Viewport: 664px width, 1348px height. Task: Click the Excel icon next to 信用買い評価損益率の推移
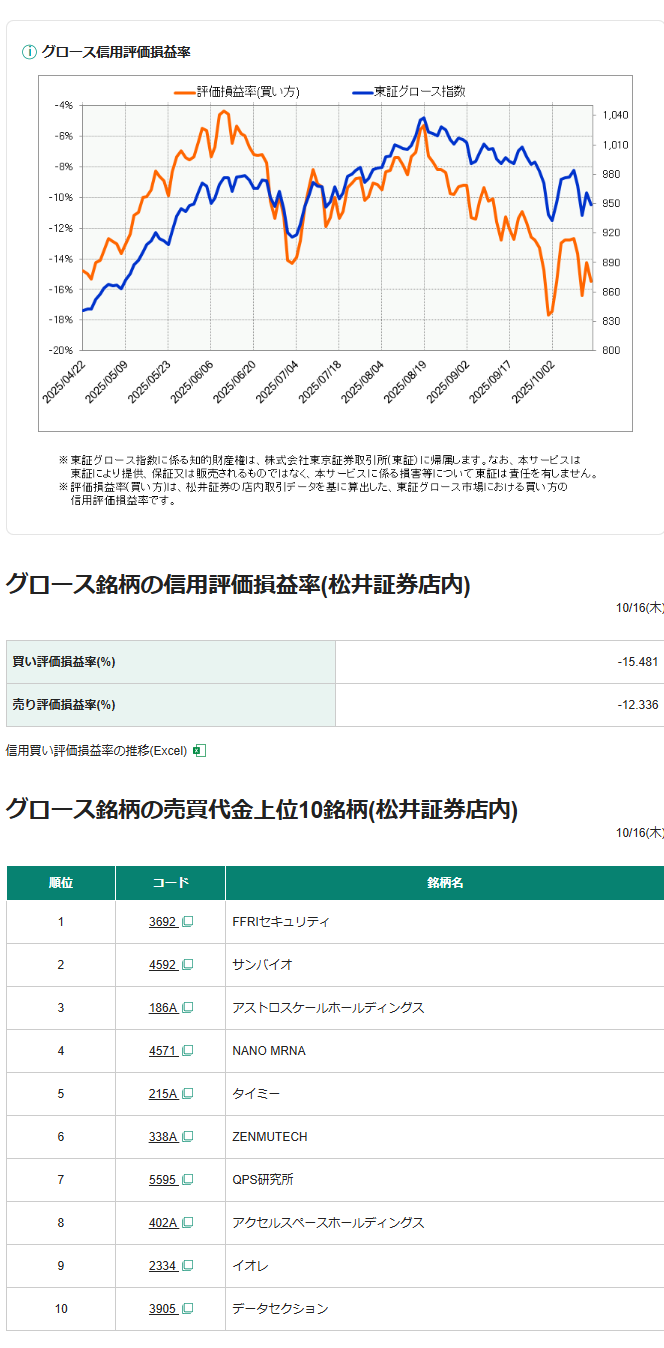[199, 750]
